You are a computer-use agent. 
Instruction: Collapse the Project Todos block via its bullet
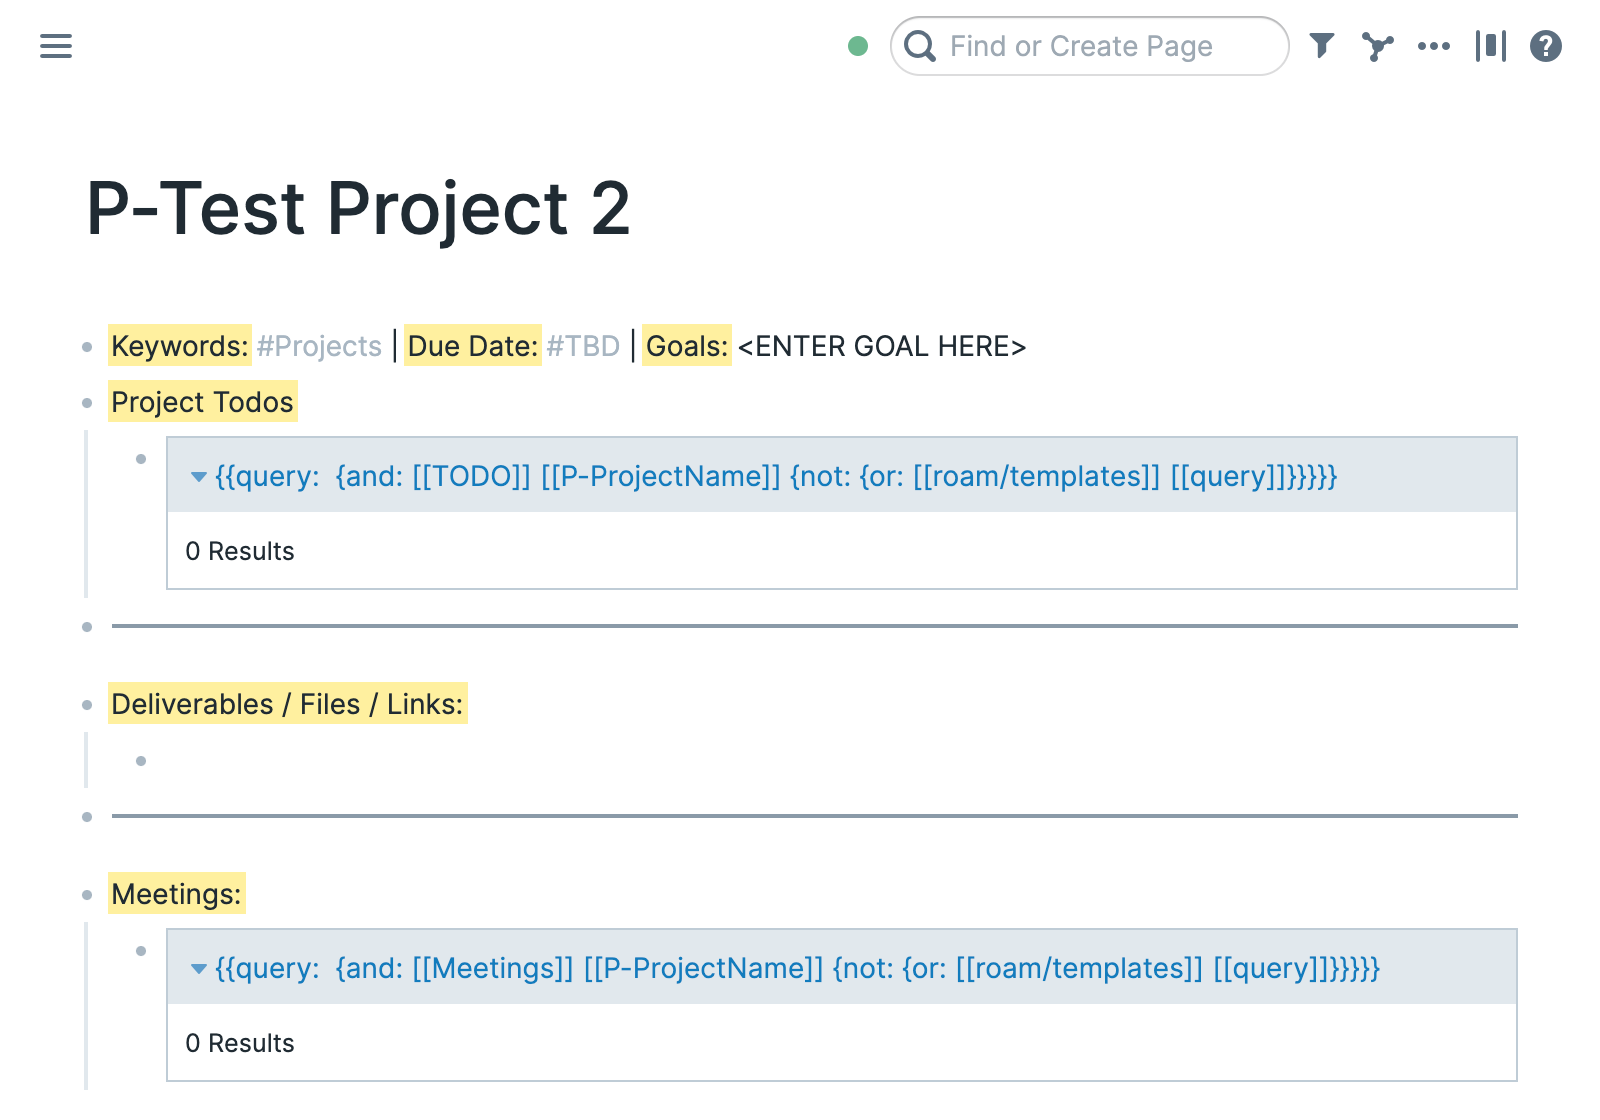point(87,402)
